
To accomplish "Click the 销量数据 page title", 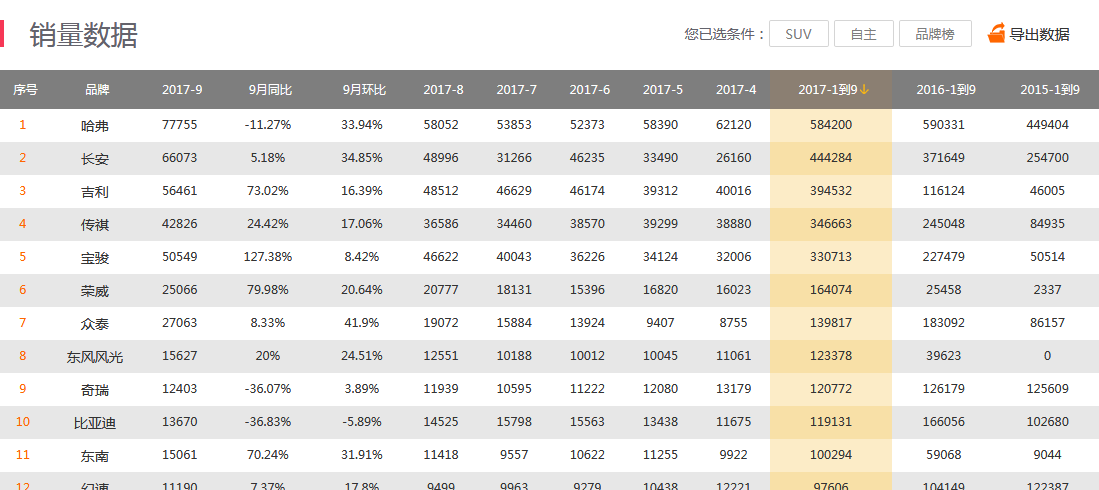I will [83, 35].
